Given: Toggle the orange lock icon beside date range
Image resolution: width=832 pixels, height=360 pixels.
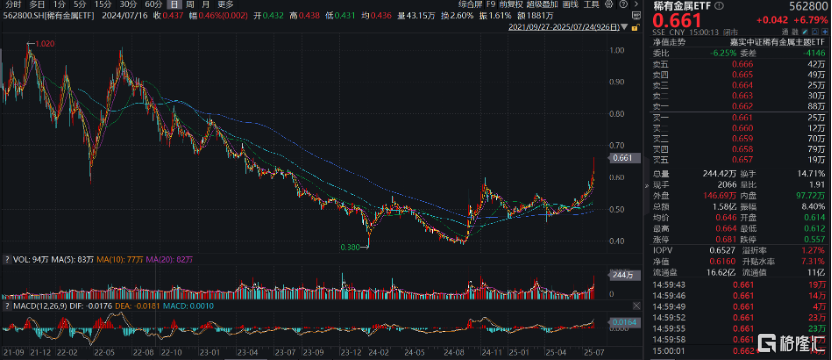Looking at the screenshot, I should pos(636,27).
